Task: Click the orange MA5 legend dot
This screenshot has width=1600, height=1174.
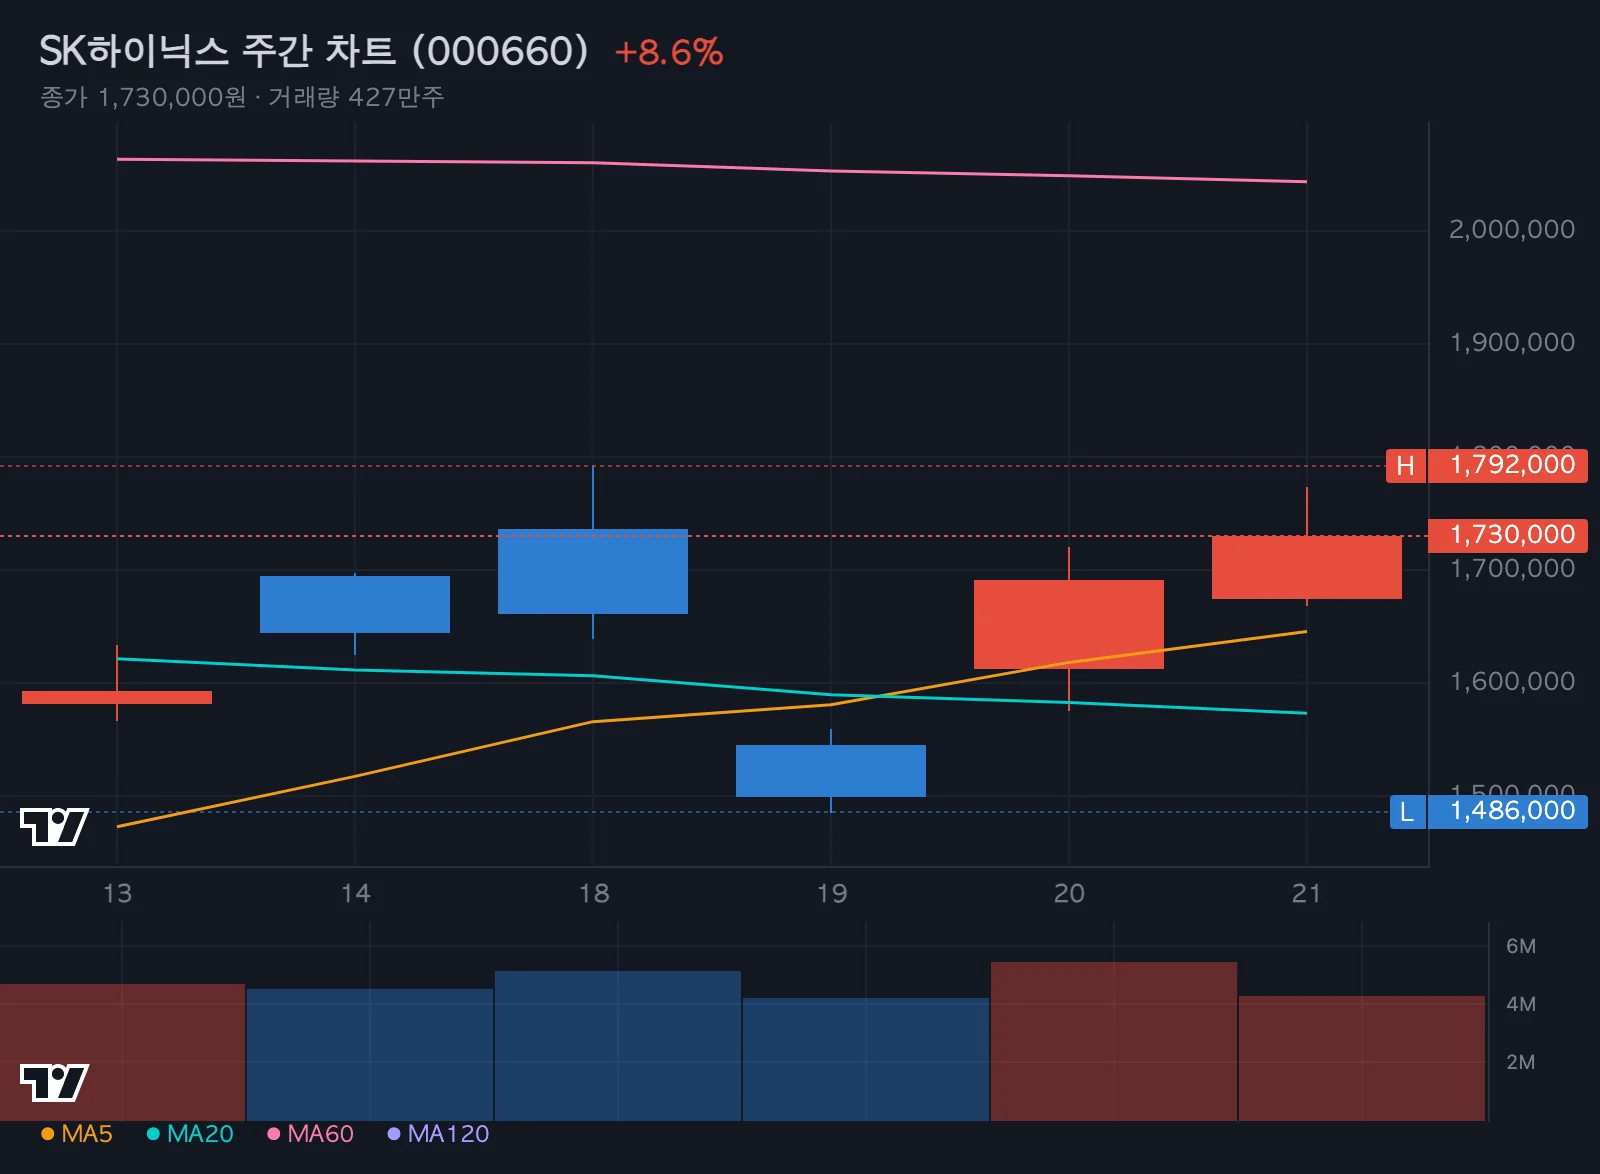Action: (x=47, y=1133)
